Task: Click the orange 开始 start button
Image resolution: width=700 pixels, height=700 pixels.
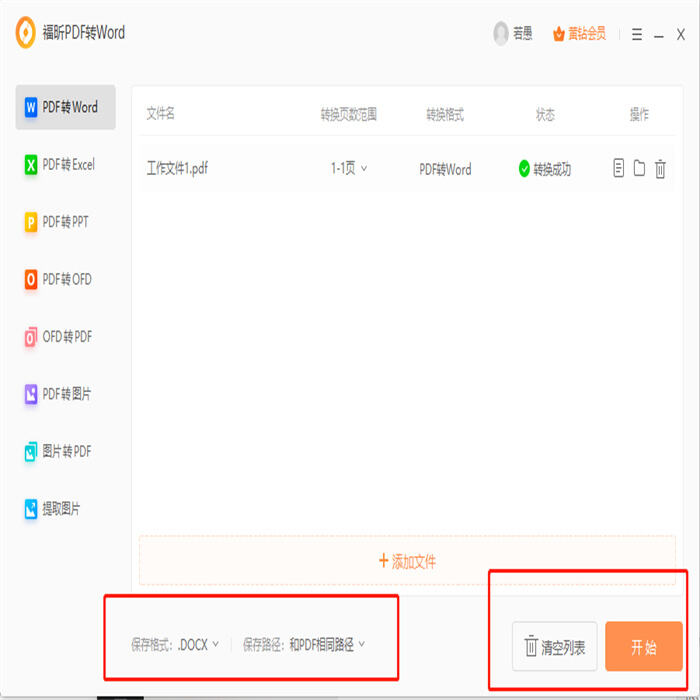Action: click(644, 646)
